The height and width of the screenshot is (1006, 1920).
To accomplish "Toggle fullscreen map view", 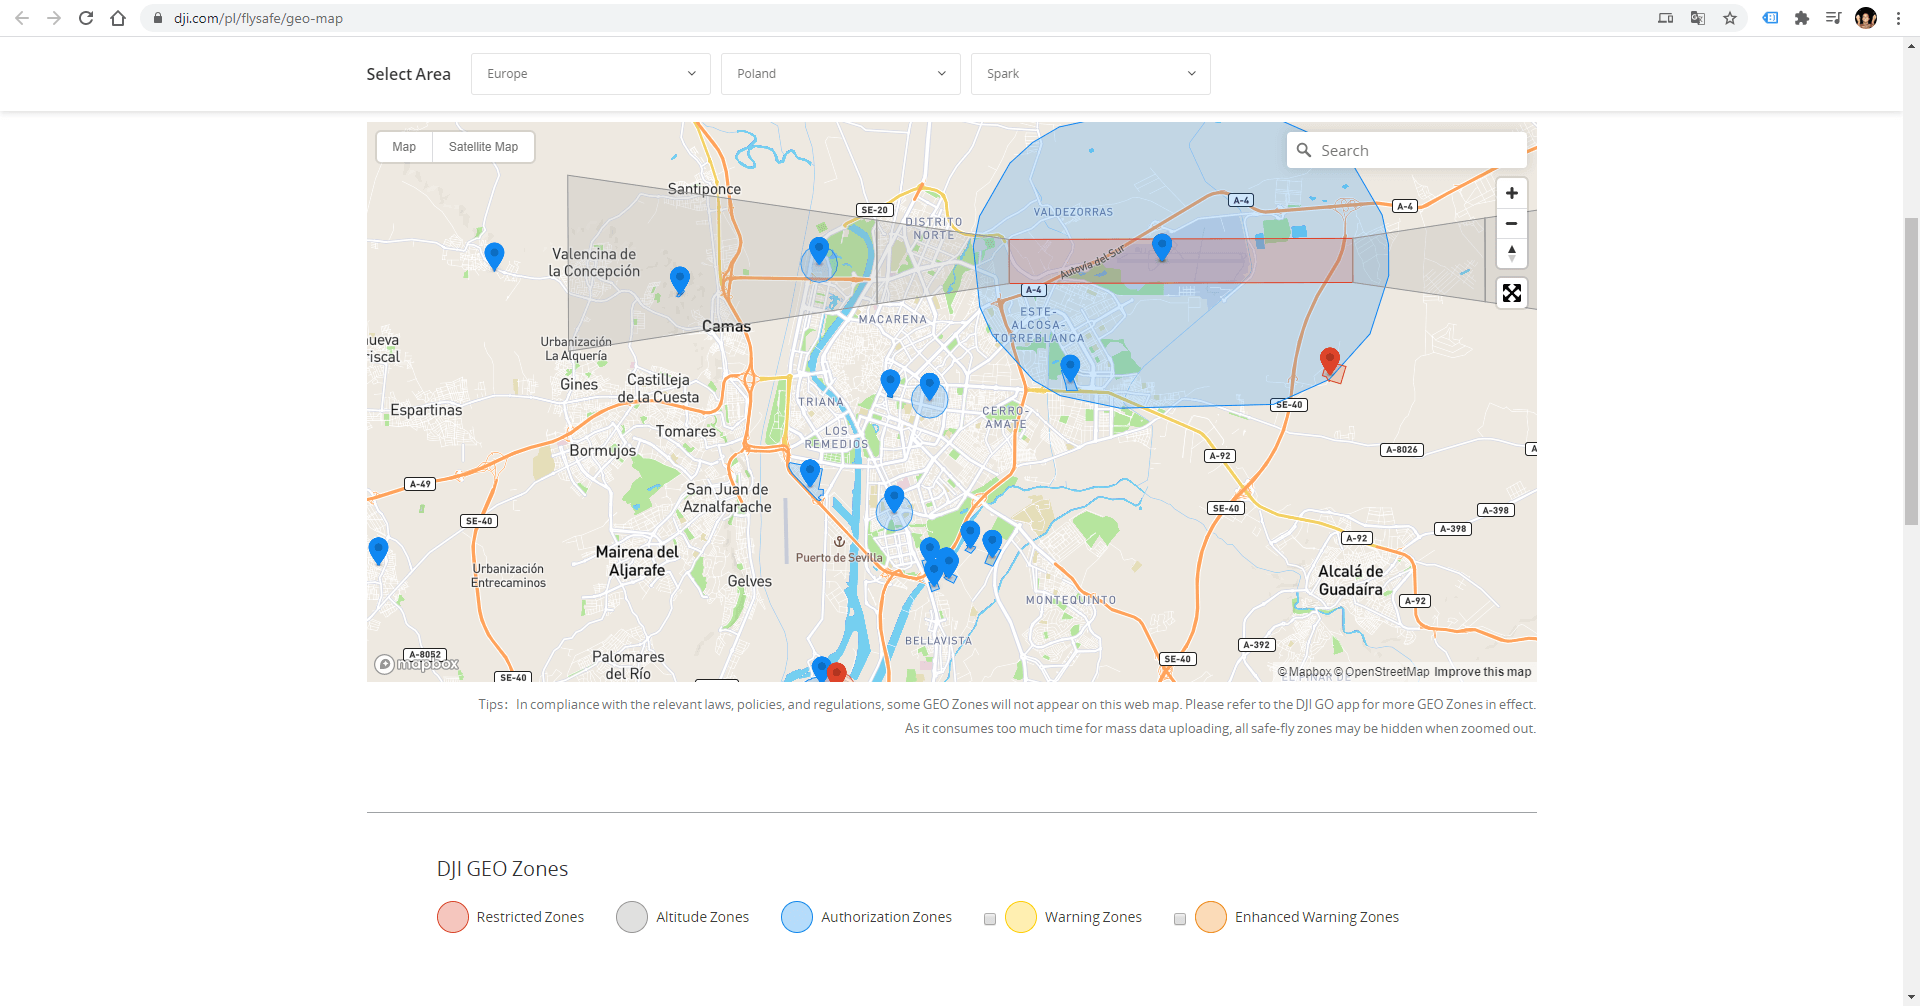I will tap(1511, 293).
